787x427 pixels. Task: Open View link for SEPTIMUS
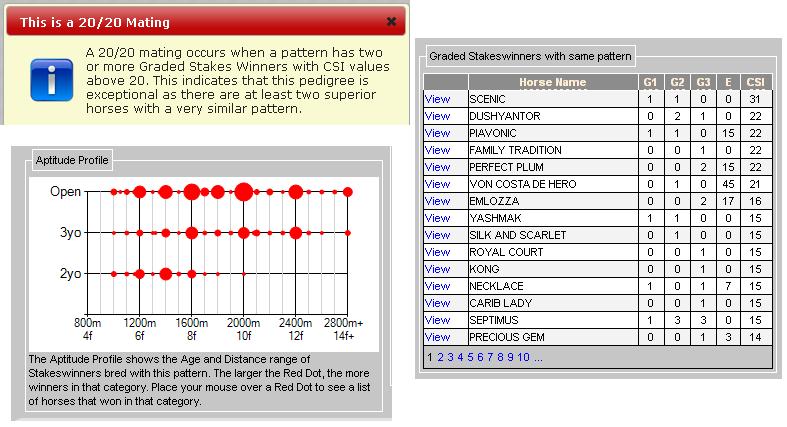coord(437,320)
